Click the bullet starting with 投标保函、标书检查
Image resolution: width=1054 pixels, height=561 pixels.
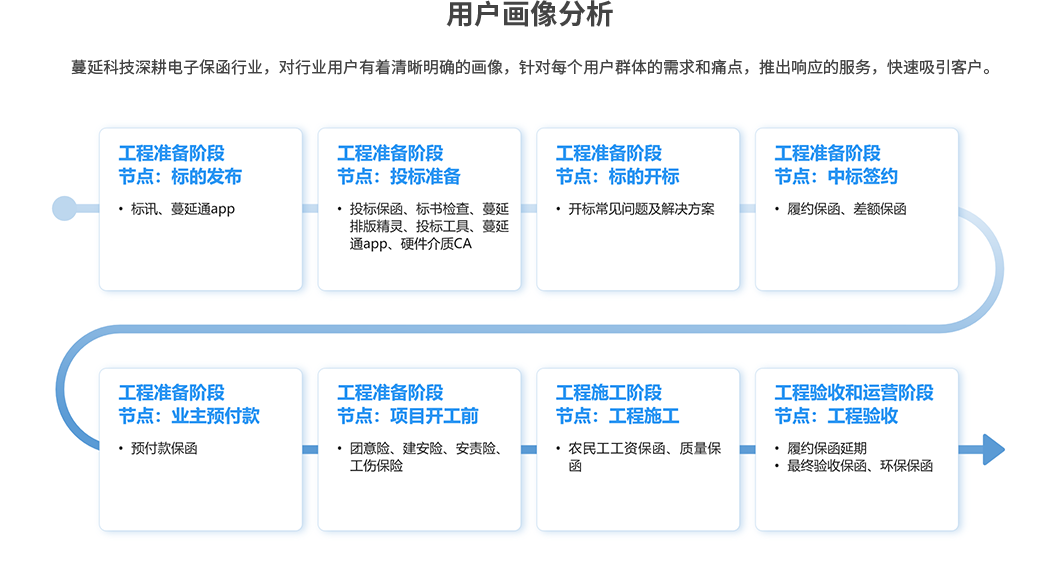click(x=429, y=226)
